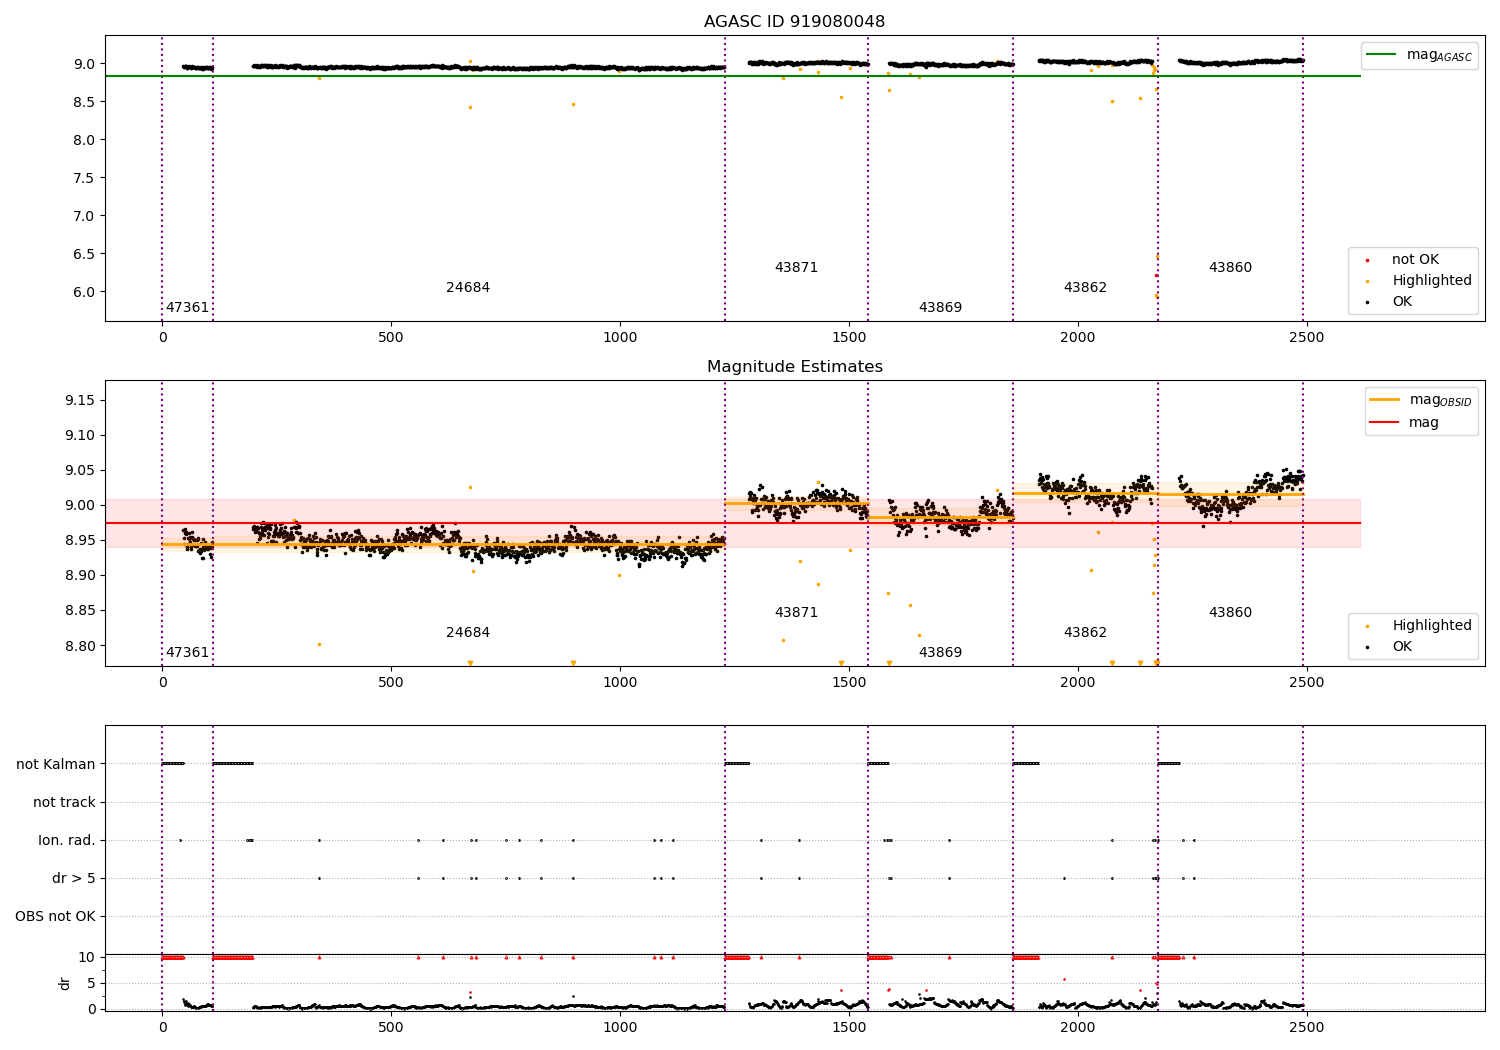This screenshot has width=1500, height=1050.
Task: Click OBSID label 24684 in Magnitude Estimates plot
Action: [468, 633]
